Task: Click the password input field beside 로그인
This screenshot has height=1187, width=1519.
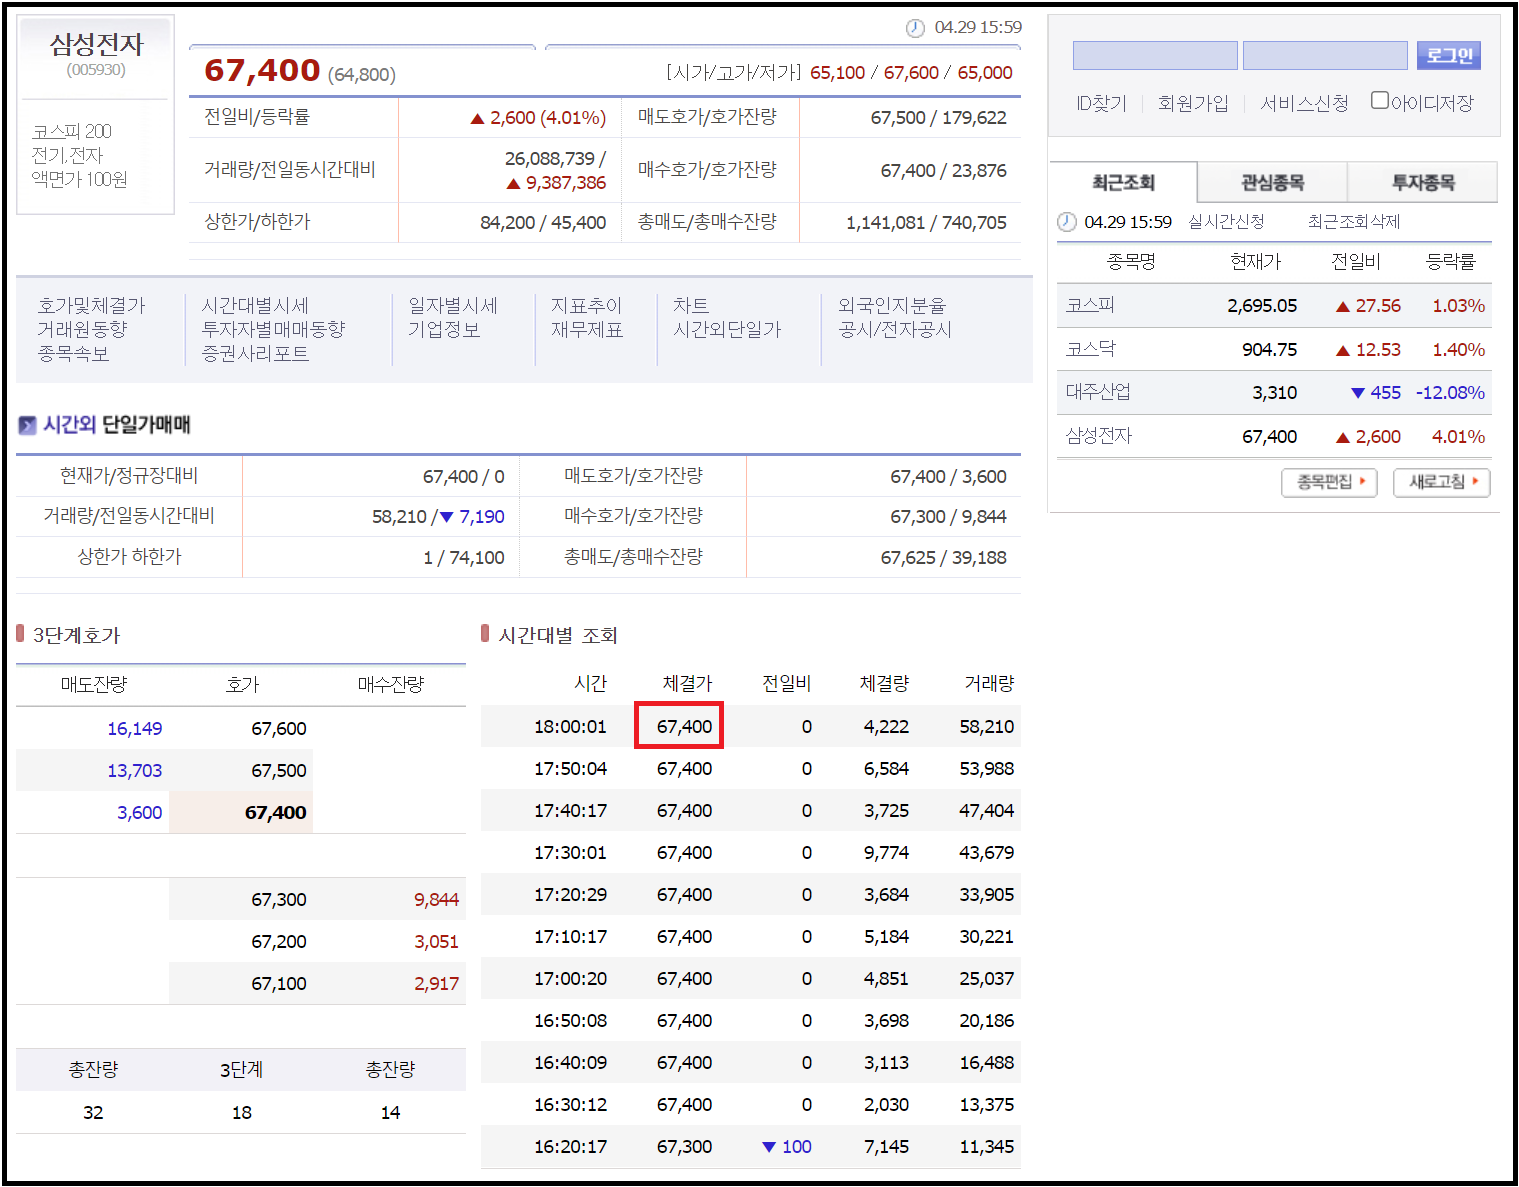Action: [x=1325, y=55]
